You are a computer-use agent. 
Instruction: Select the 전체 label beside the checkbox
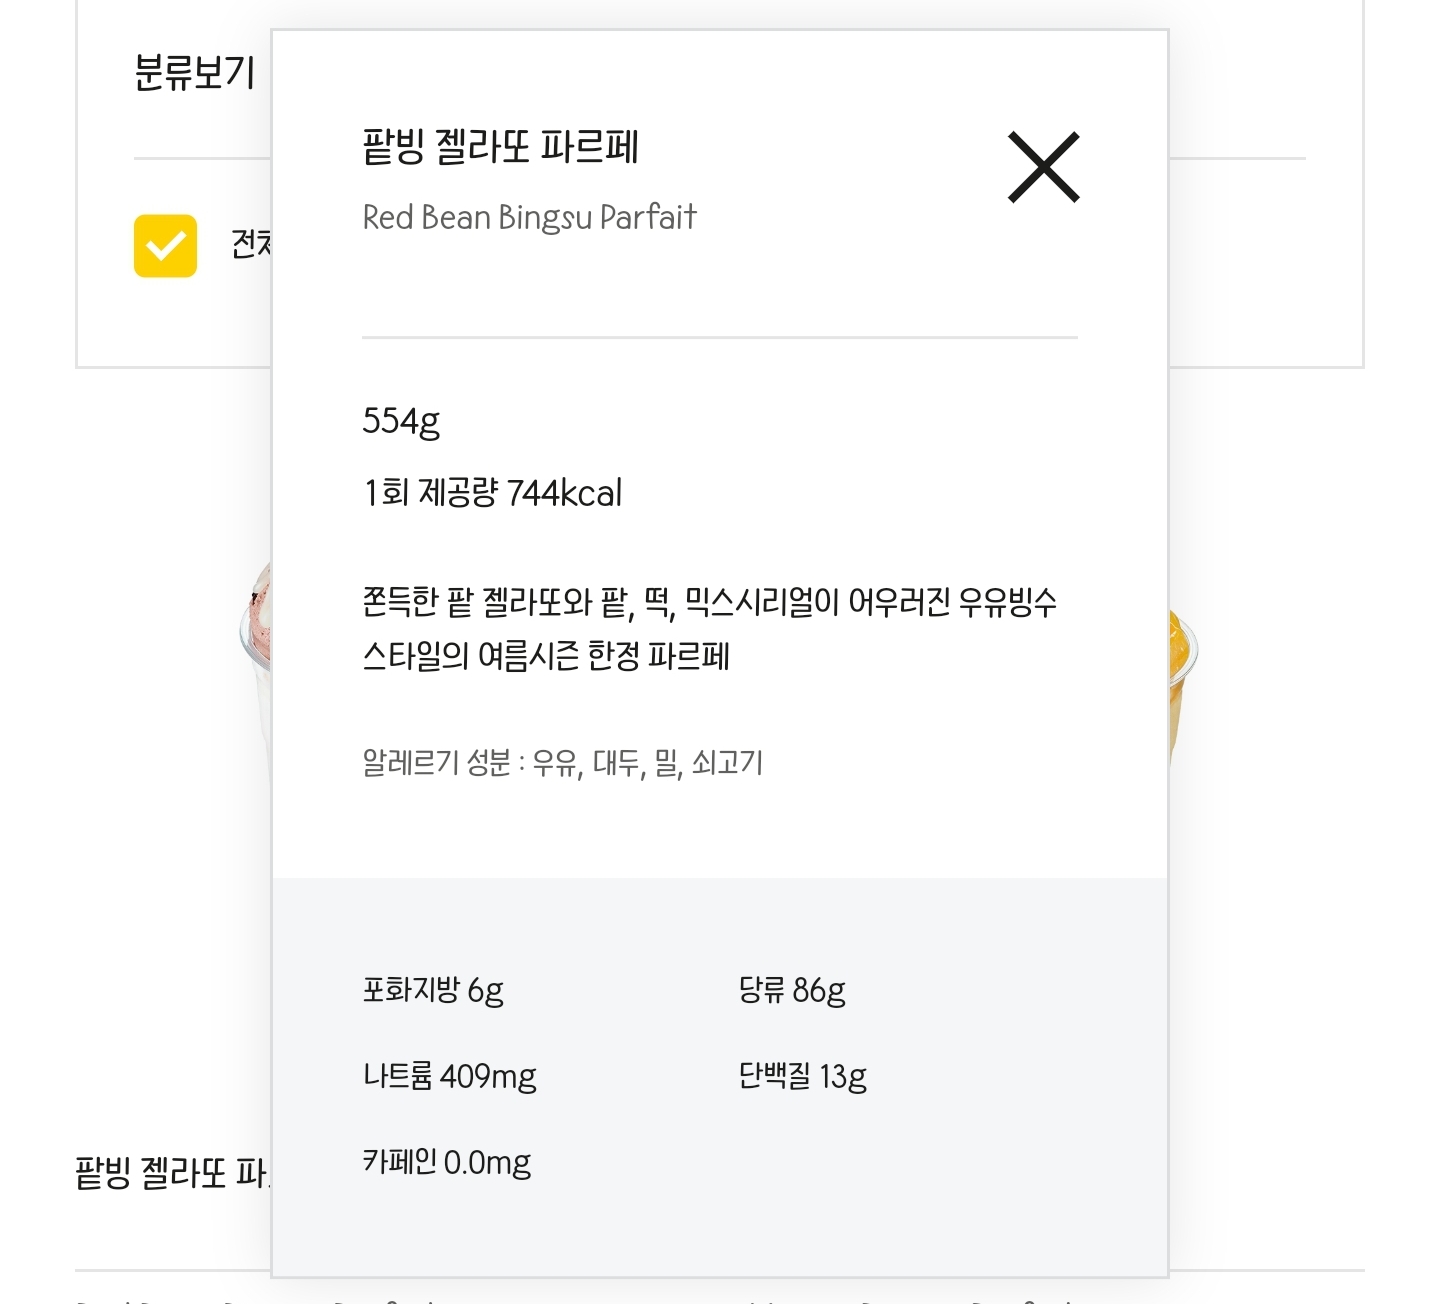pyautogui.click(x=251, y=243)
